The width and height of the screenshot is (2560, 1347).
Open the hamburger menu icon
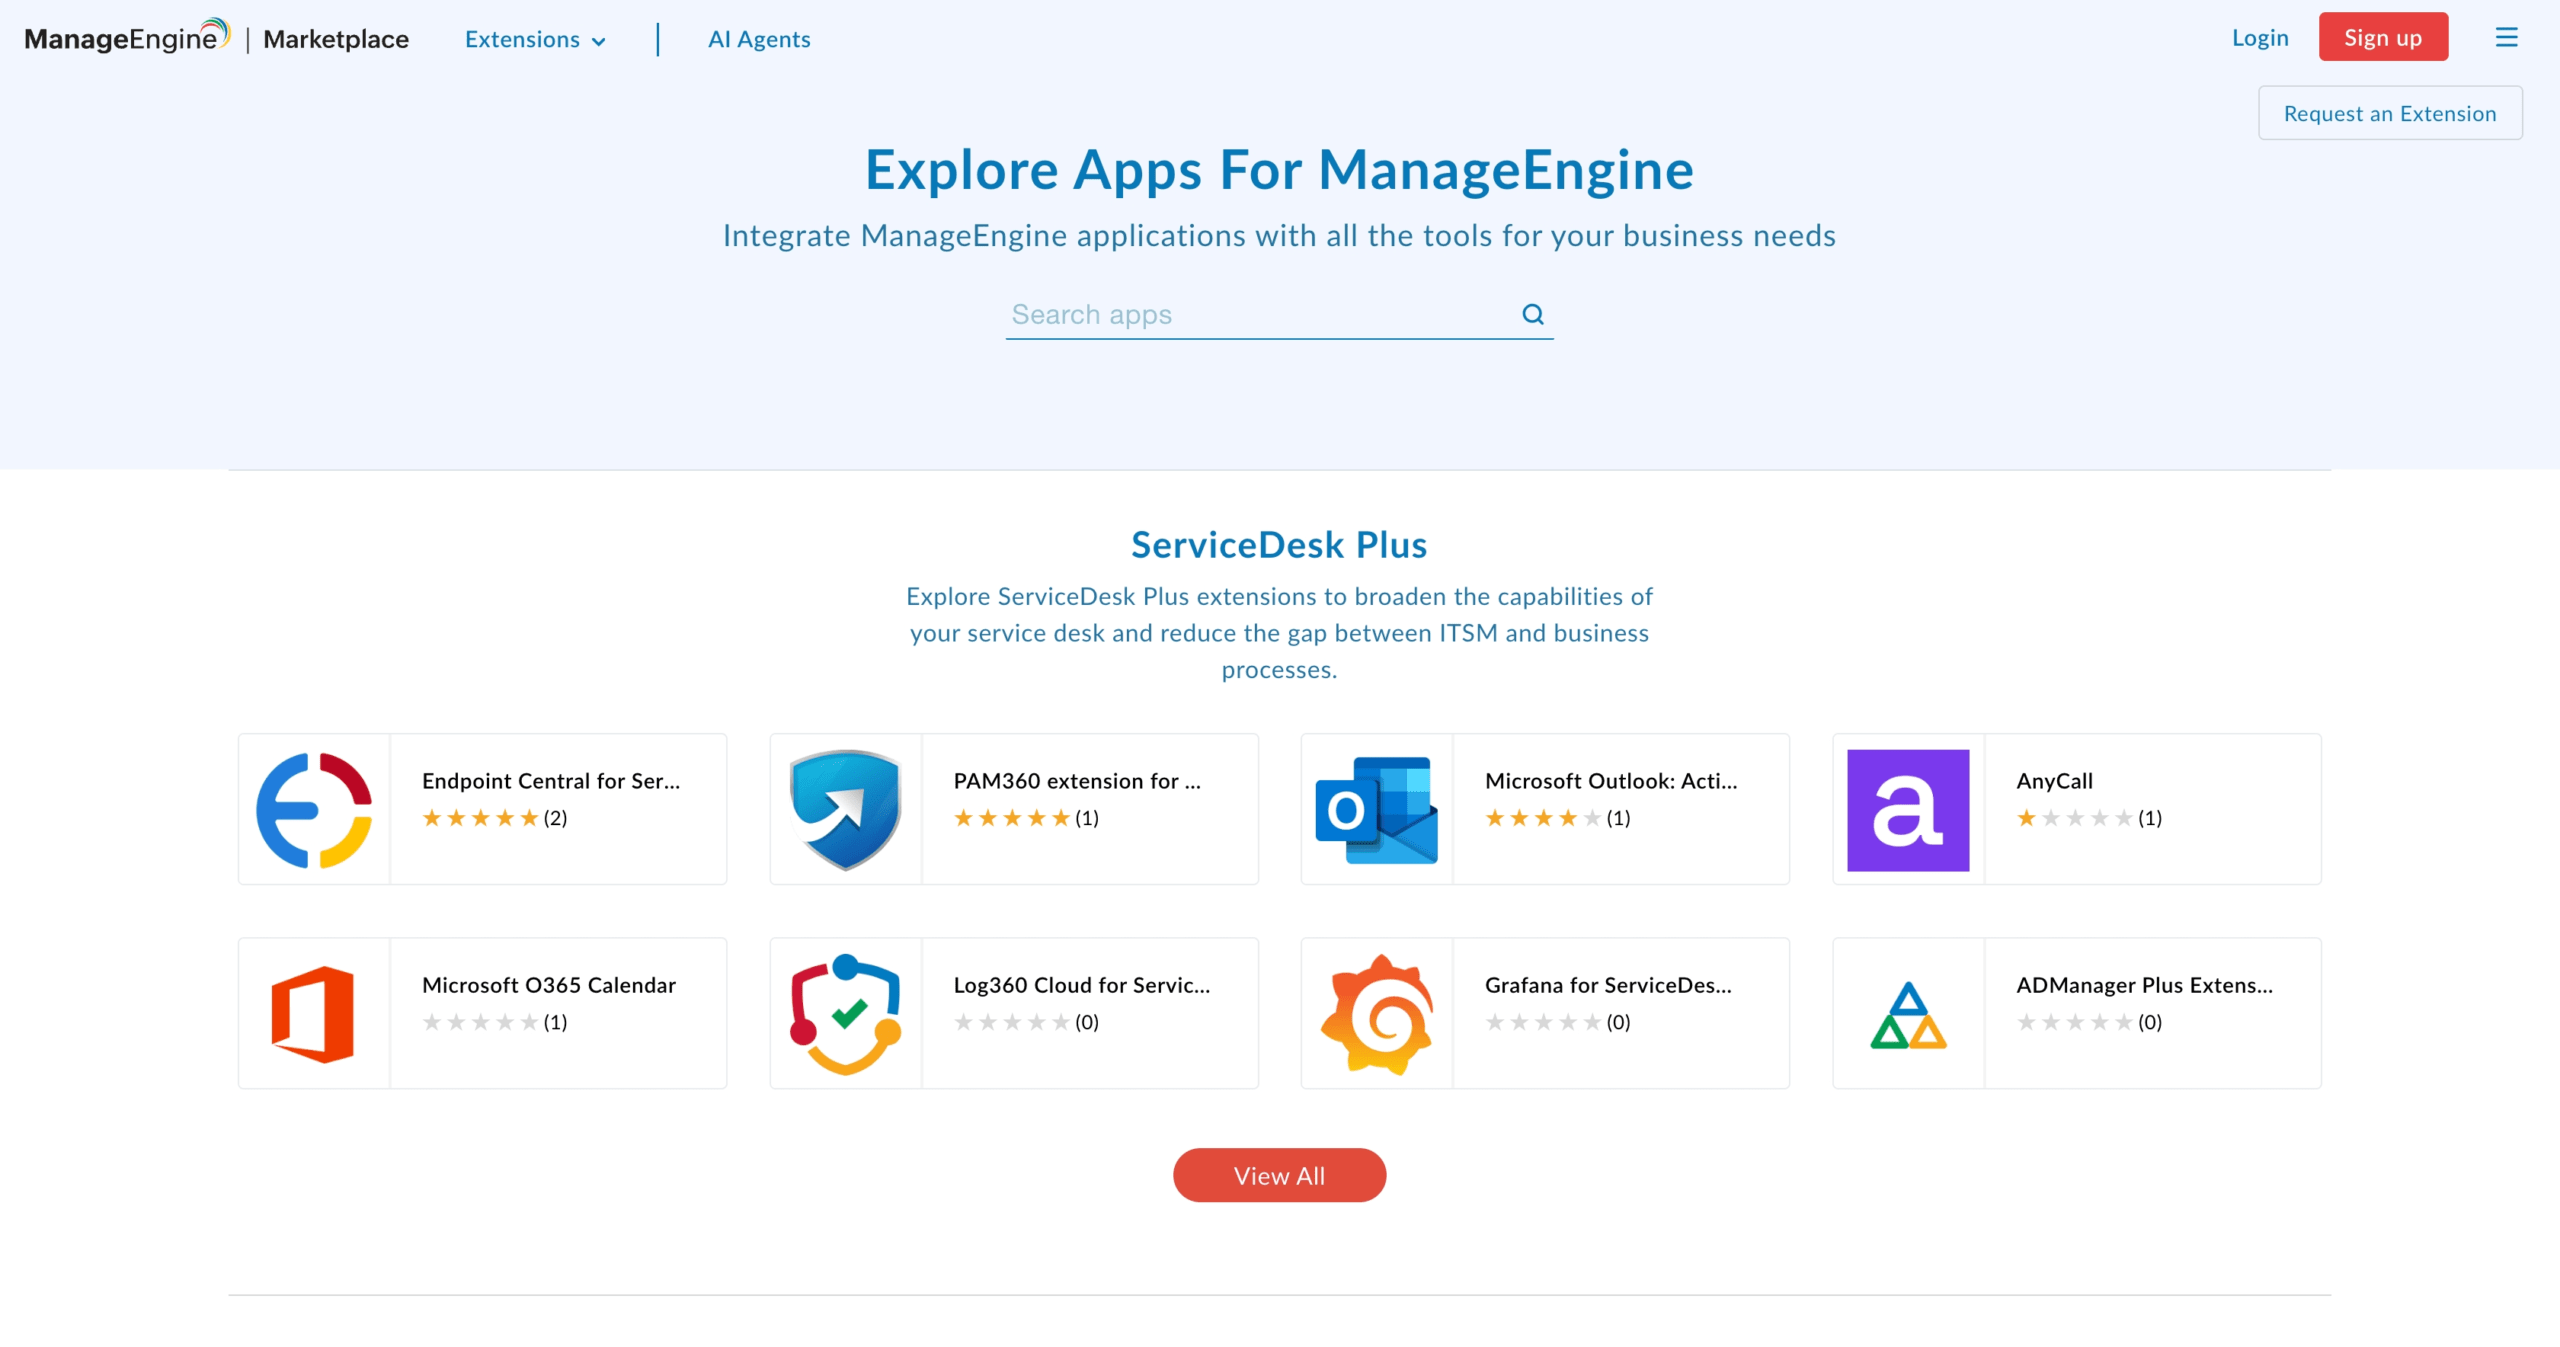click(2506, 37)
